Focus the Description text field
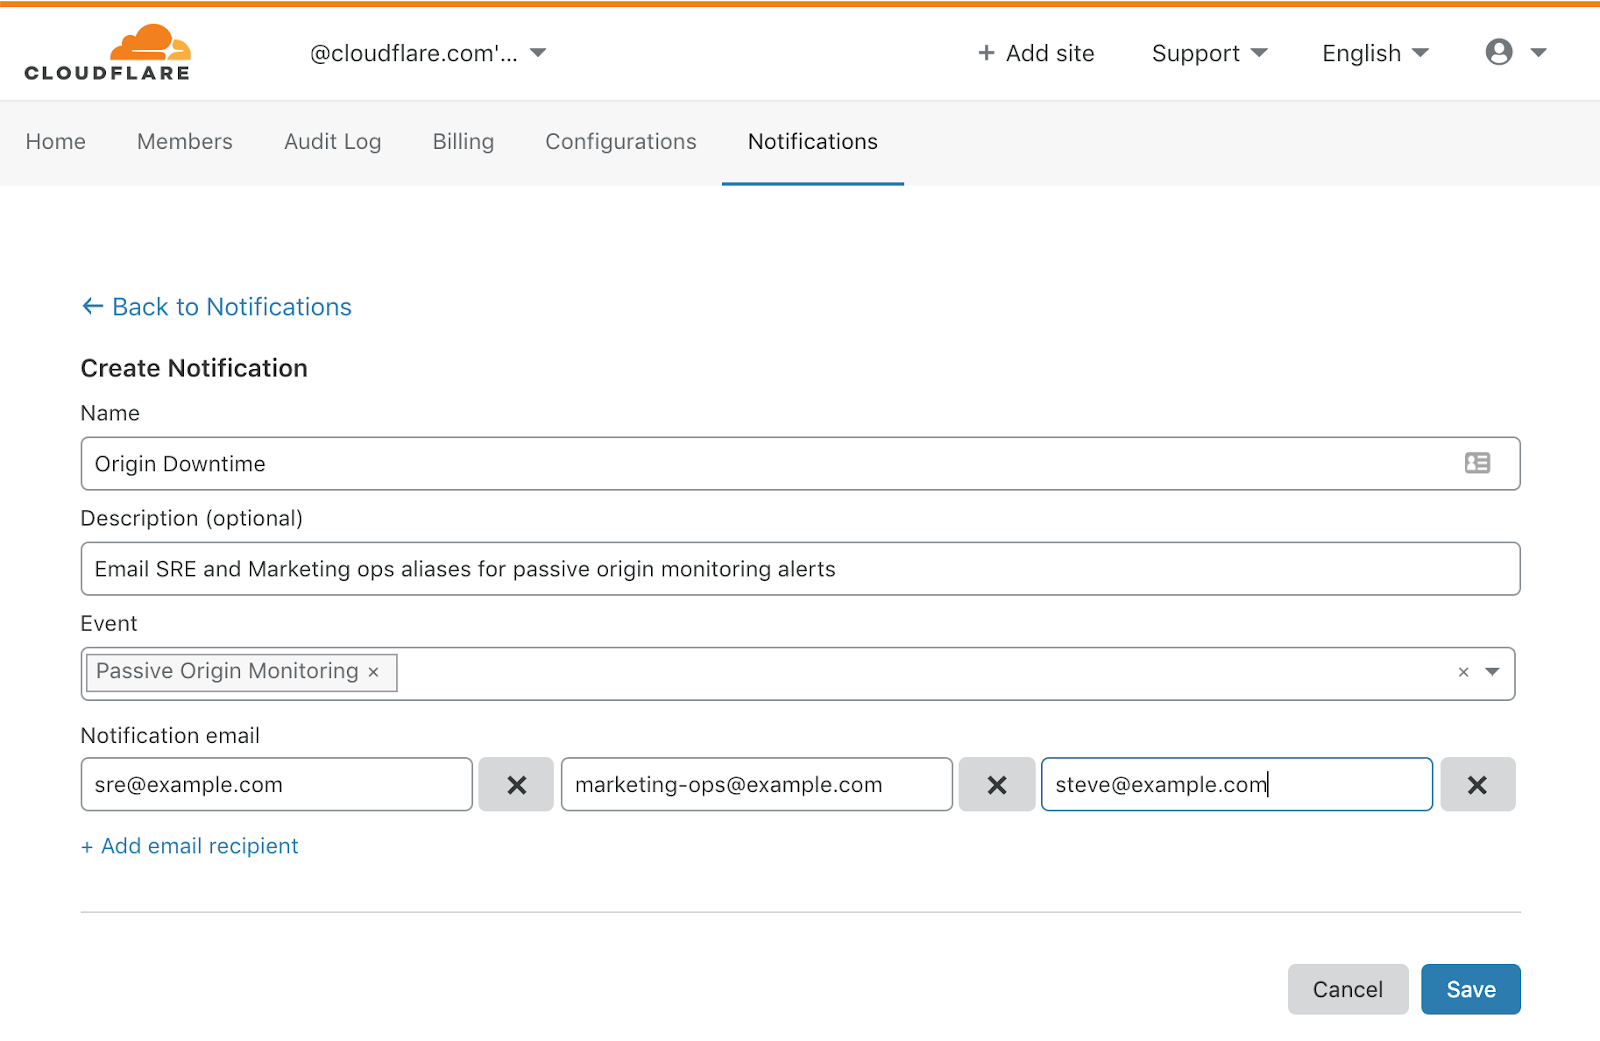The height and width of the screenshot is (1041, 1600). tap(800, 569)
